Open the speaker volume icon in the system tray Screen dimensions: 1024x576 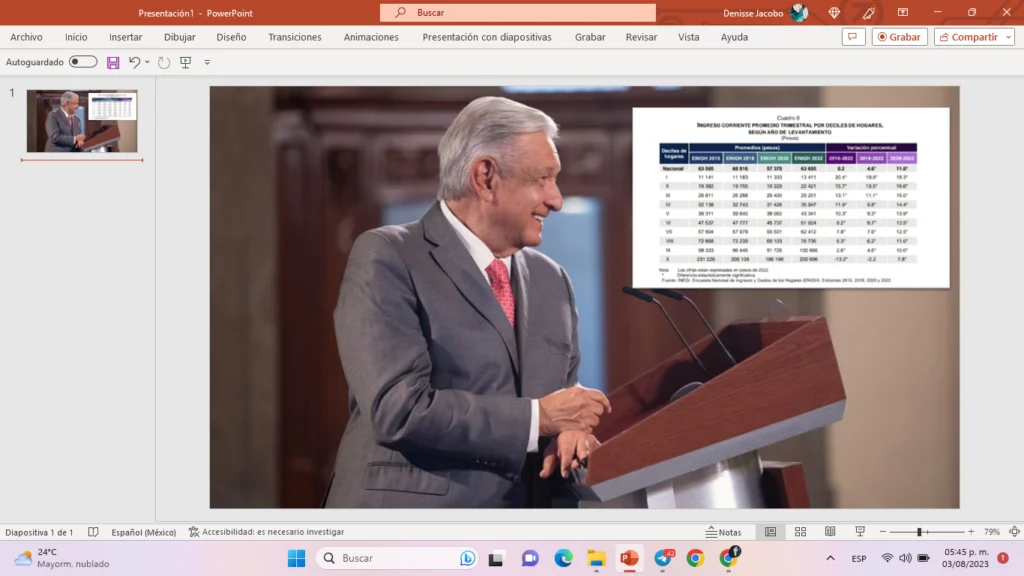tap(905, 558)
